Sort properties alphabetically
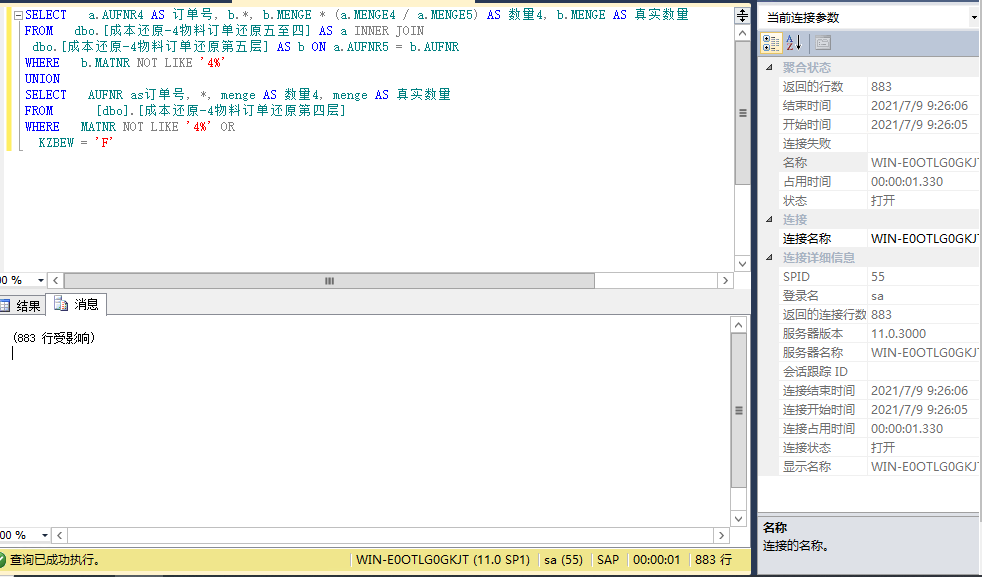Viewport: 982px width, 577px height. [793, 43]
